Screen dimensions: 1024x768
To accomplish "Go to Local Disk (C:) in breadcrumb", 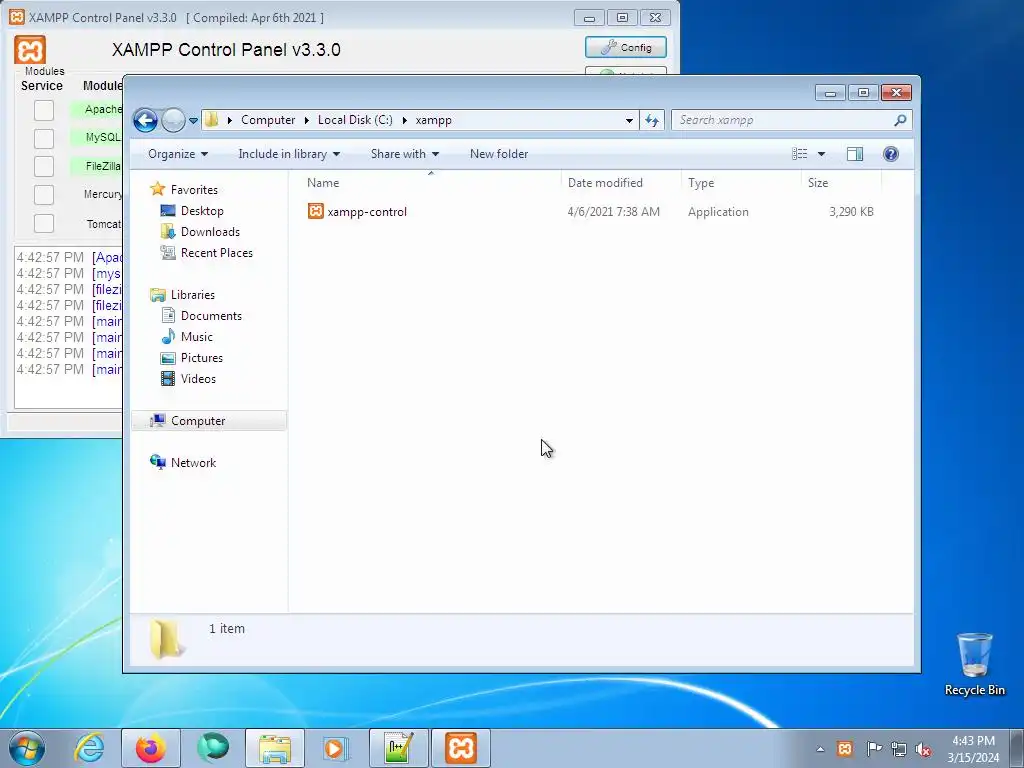I will click(x=355, y=120).
